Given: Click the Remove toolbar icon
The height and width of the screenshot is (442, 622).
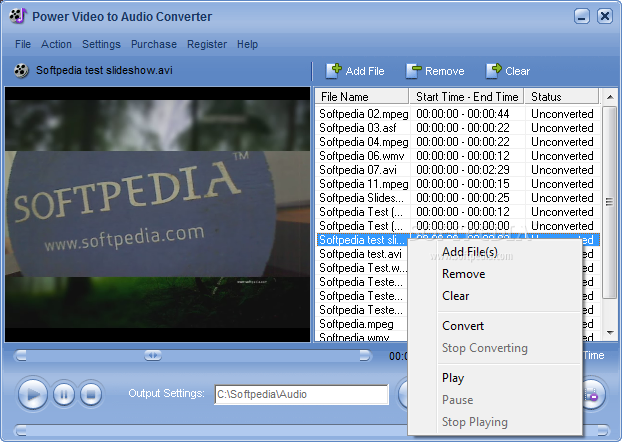Looking at the screenshot, I should point(414,71).
